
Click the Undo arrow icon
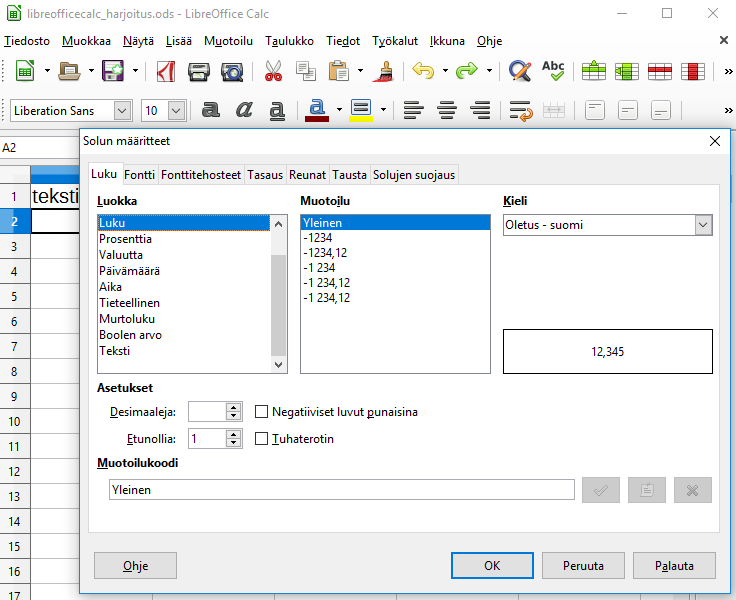[x=423, y=71]
